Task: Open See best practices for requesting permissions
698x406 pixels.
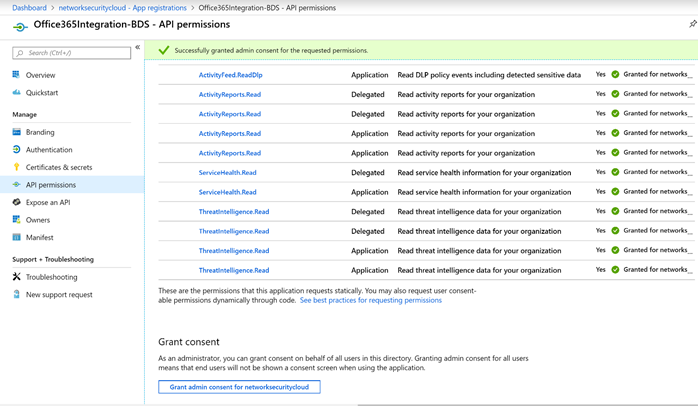Action: pyautogui.click(x=371, y=300)
